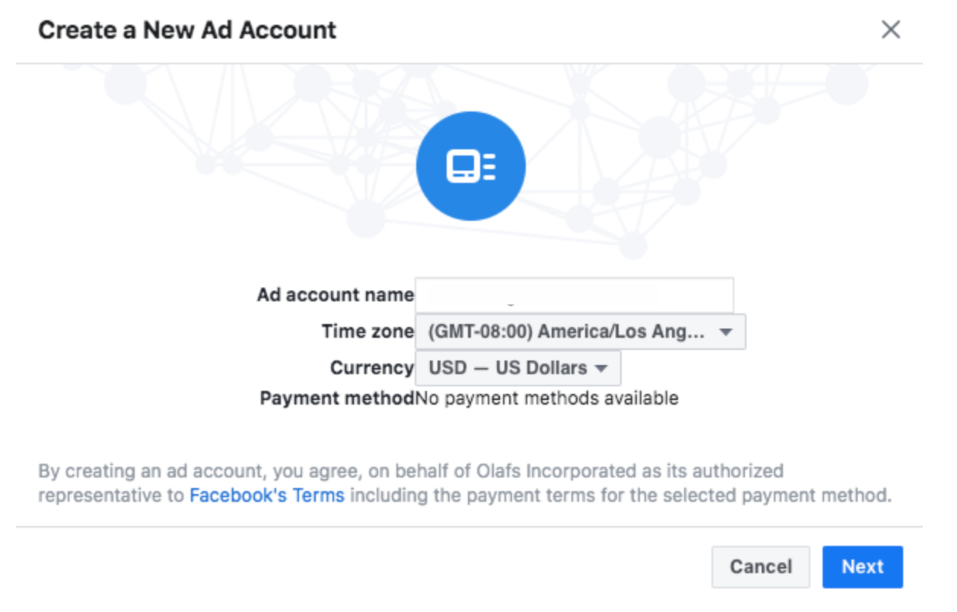The image size is (957, 612).
Task: Focus the Ad account name field
Action: (574, 295)
